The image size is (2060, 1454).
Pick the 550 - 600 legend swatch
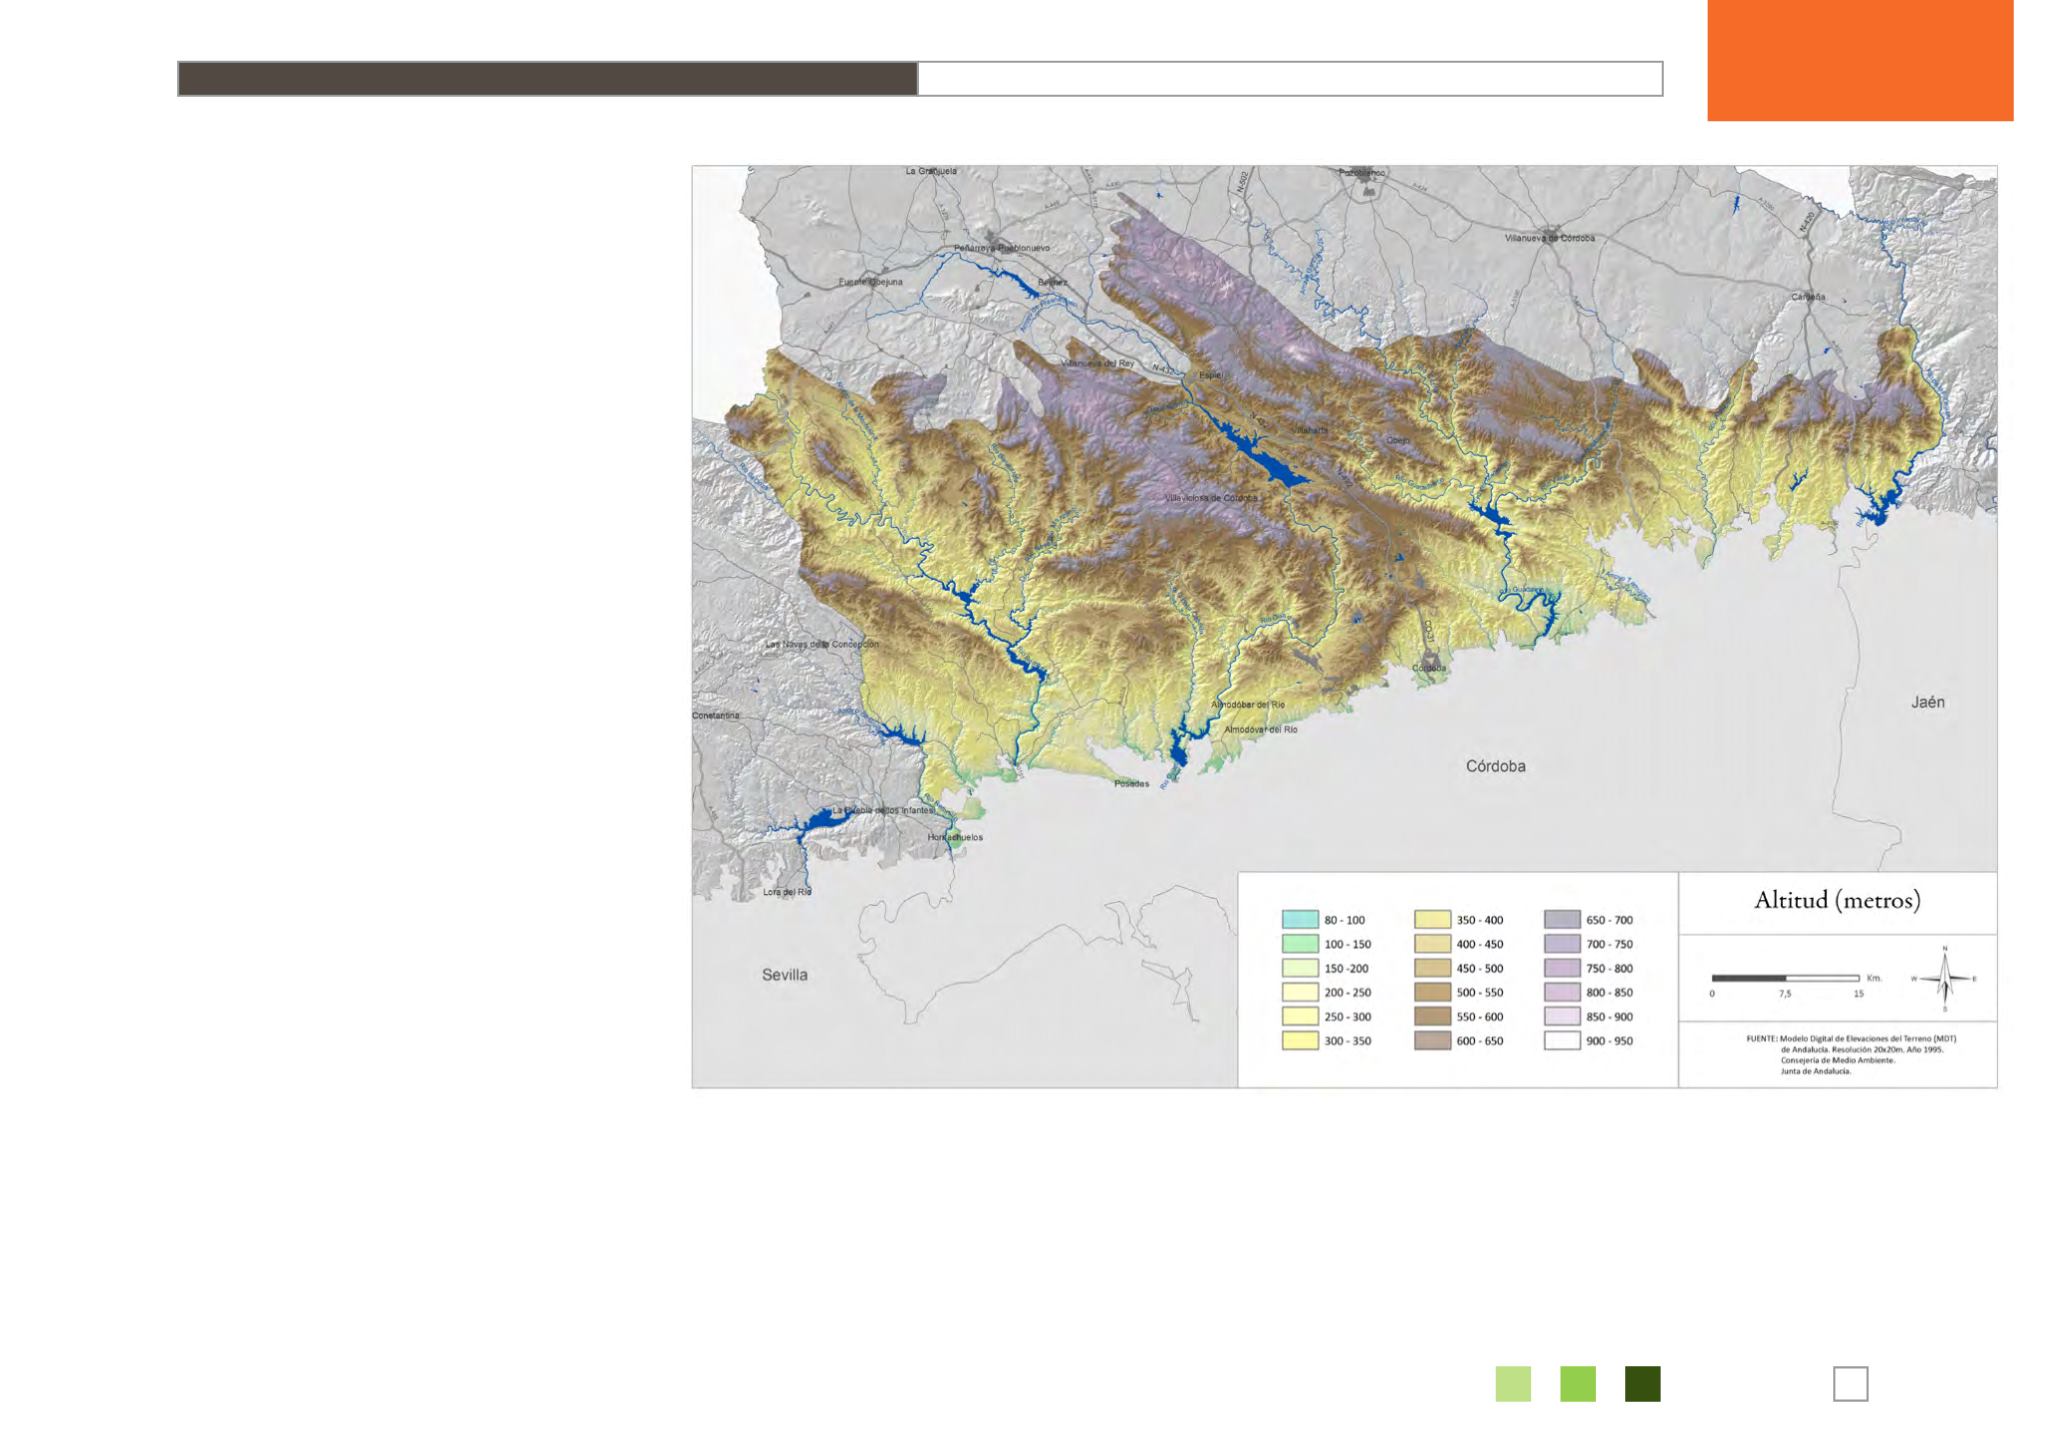point(1432,1016)
